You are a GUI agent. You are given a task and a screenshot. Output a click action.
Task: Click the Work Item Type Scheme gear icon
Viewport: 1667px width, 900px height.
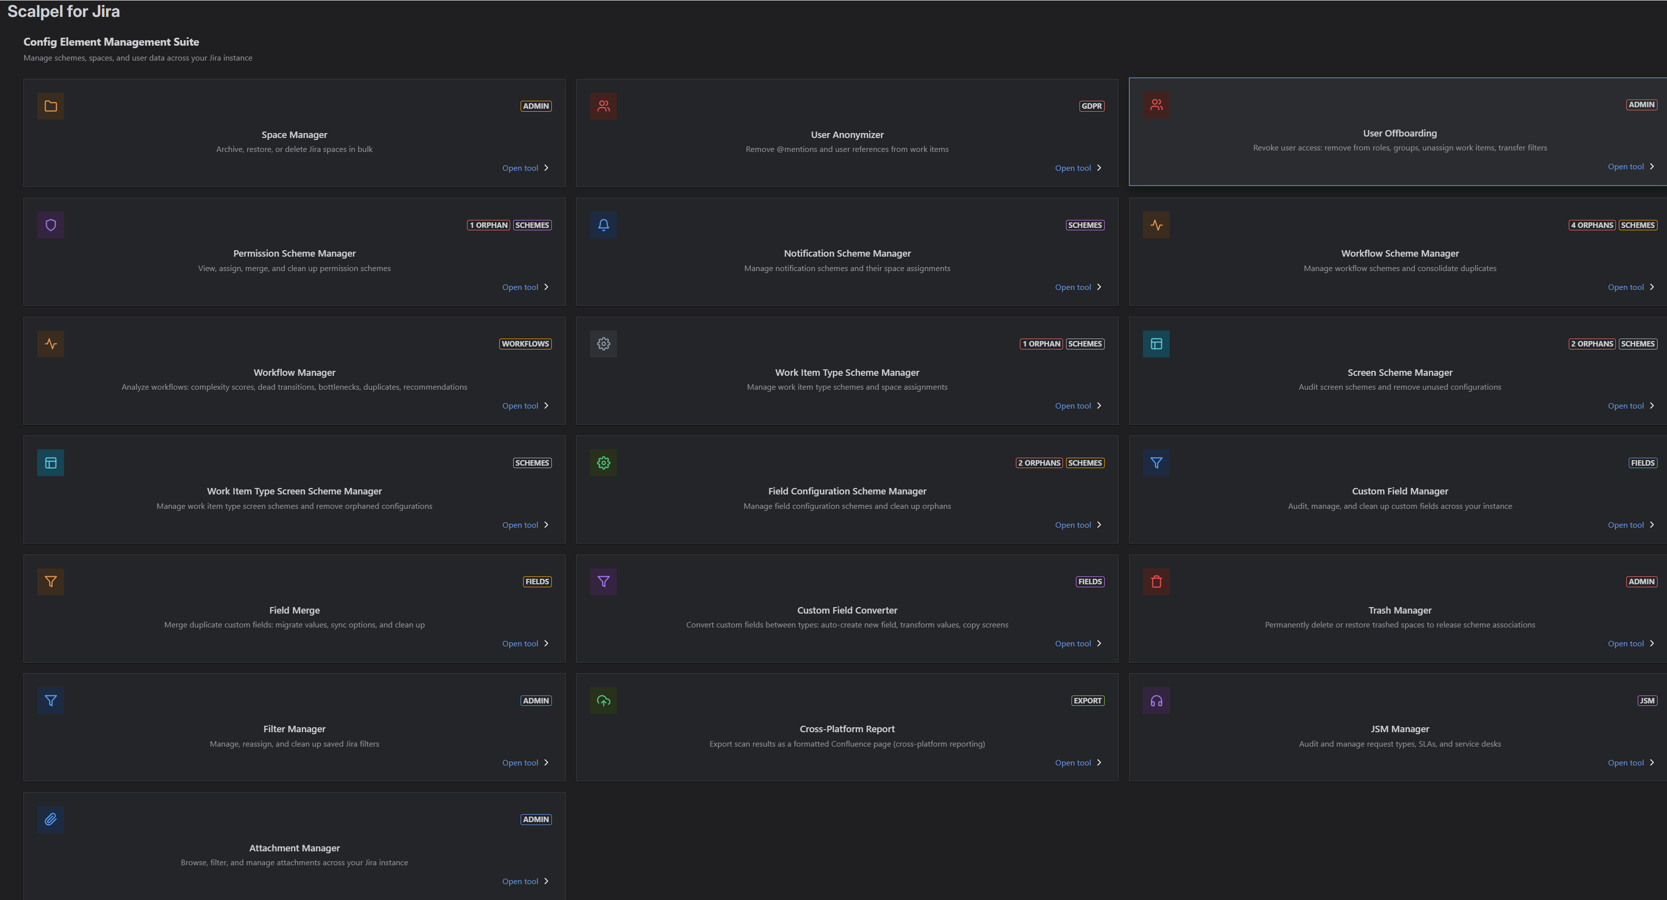coord(604,344)
